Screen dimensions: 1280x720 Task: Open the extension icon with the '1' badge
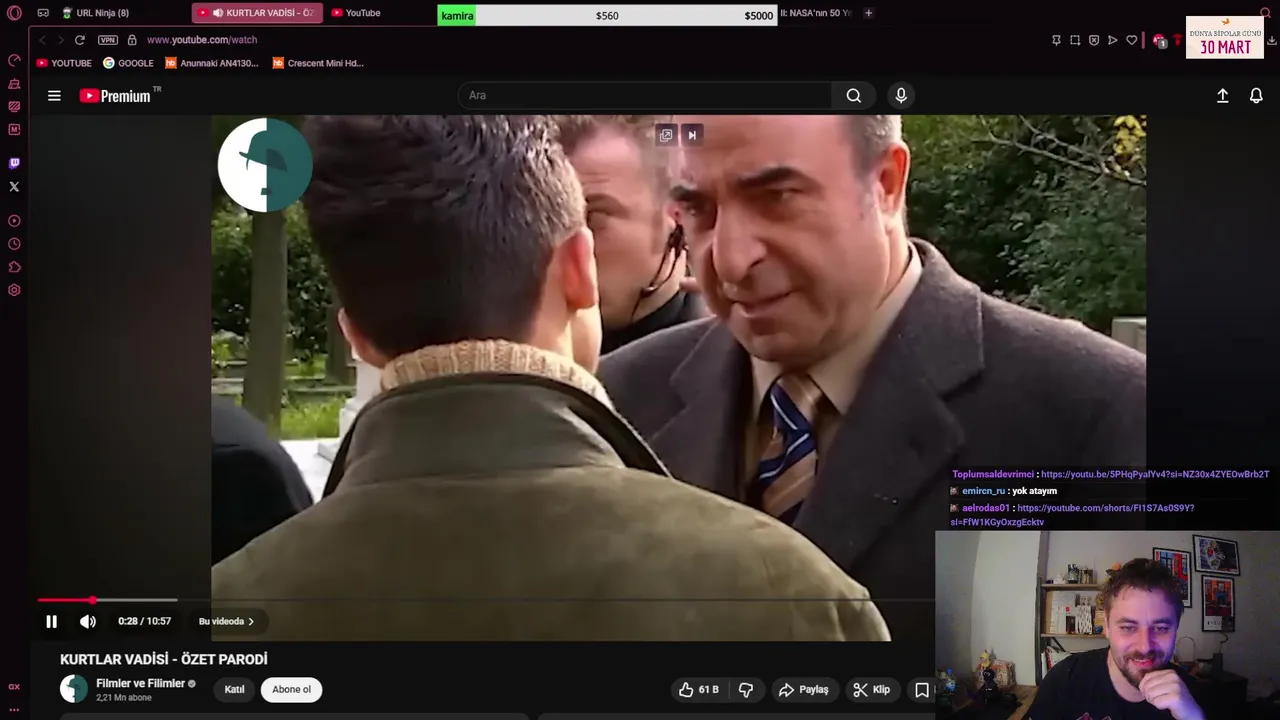click(1159, 41)
